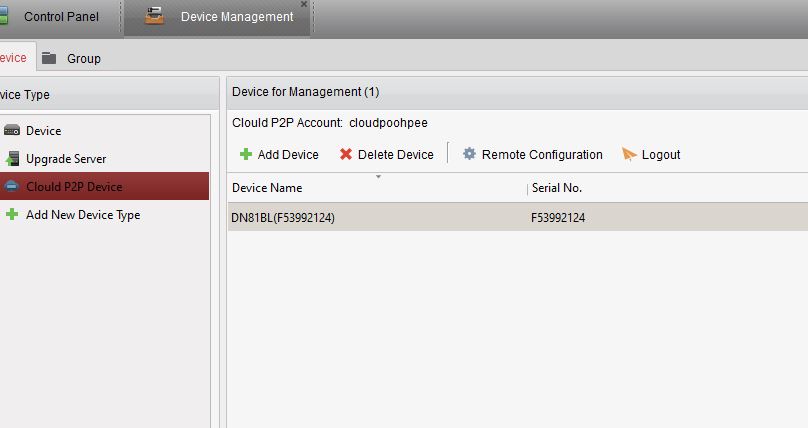The image size is (808, 428).
Task: Select device row DN81BL(F53992124)
Action: click(518, 217)
